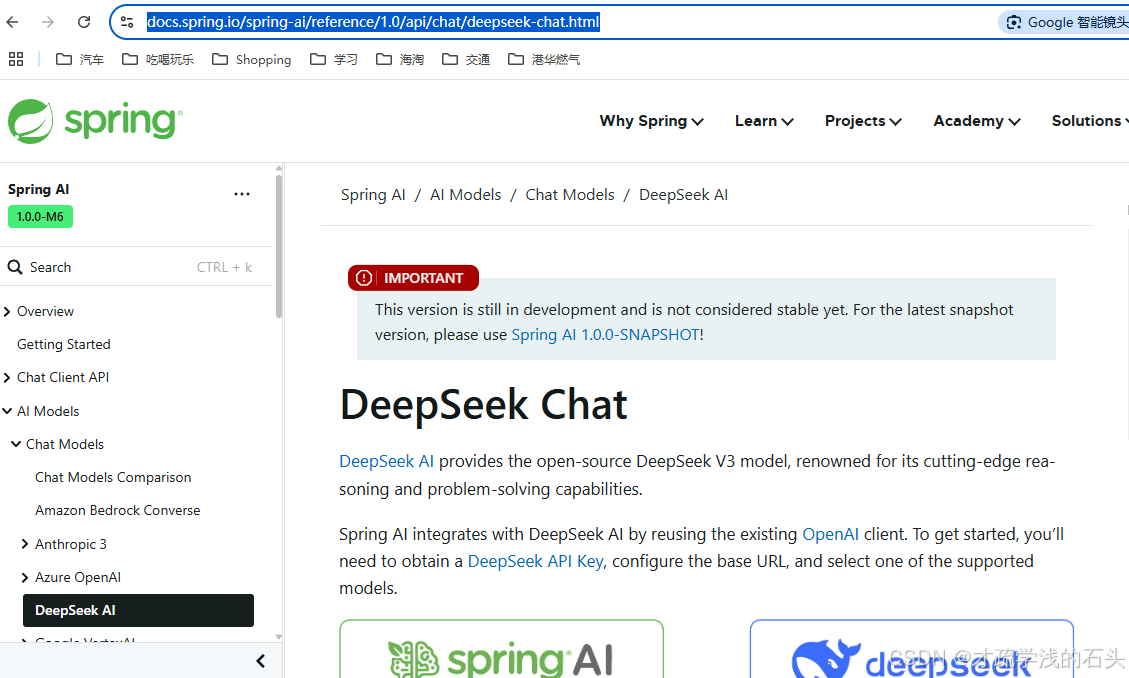
Task: Open the Solutions menu
Action: pyautogui.click(x=1089, y=121)
